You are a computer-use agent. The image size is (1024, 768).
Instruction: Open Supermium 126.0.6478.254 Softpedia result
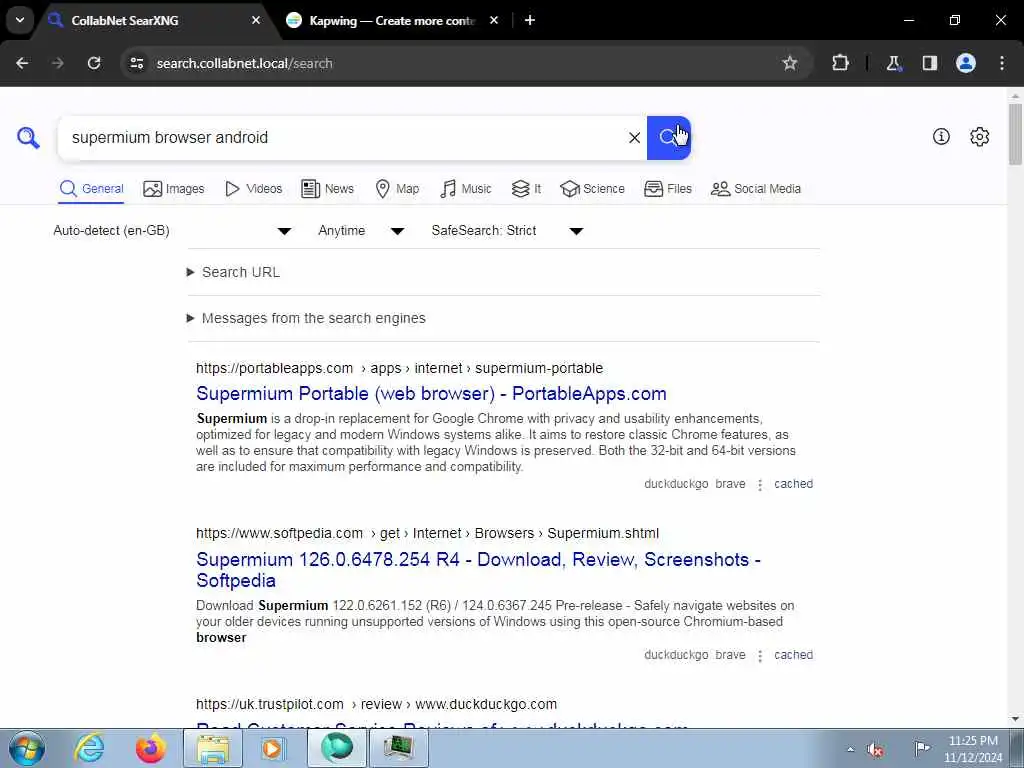pyautogui.click(x=478, y=569)
